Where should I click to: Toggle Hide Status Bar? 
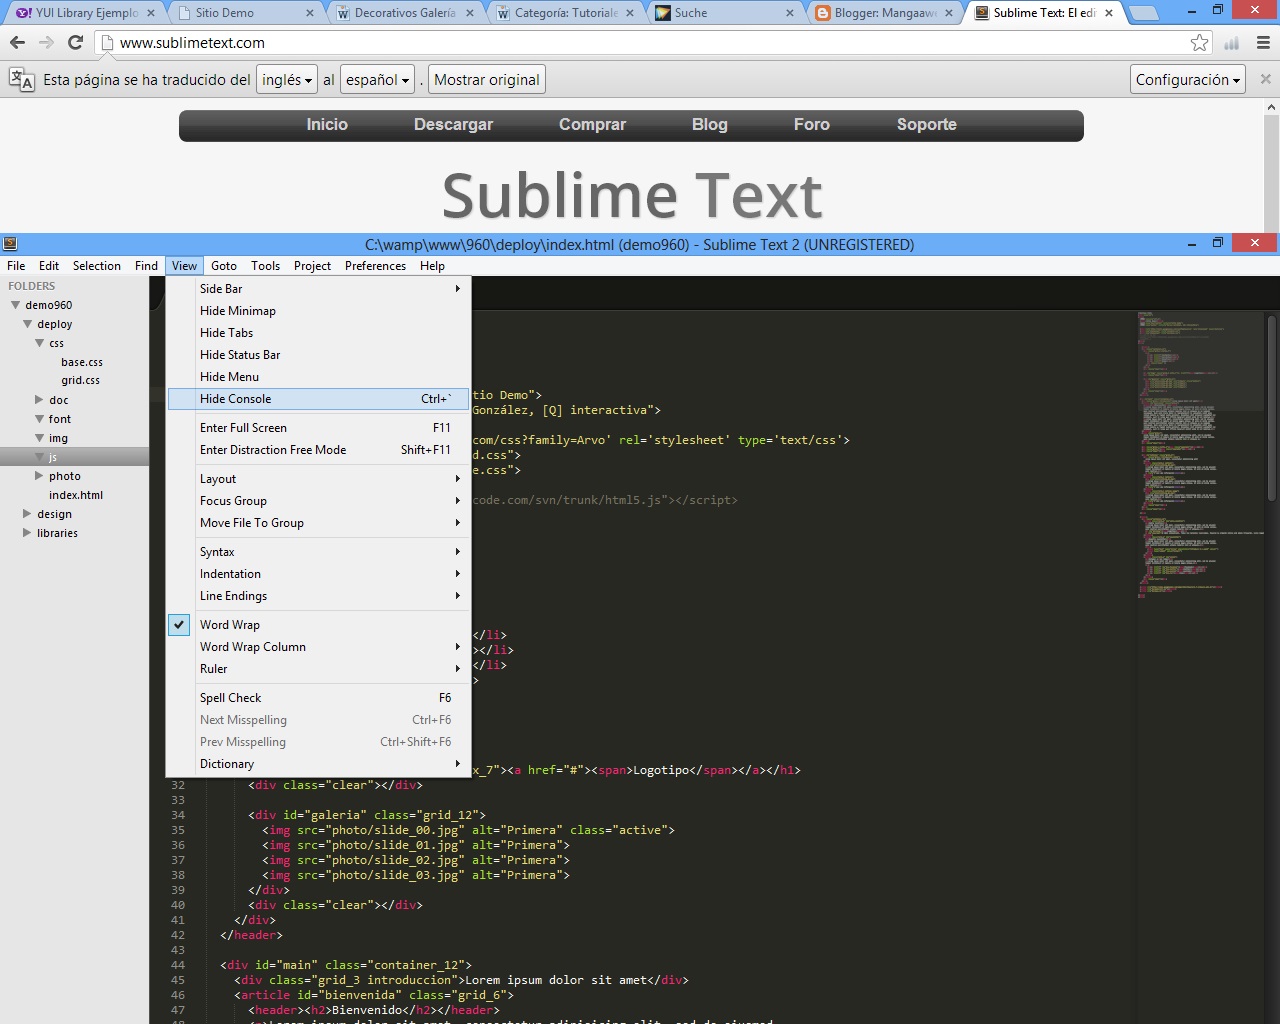tap(240, 354)
